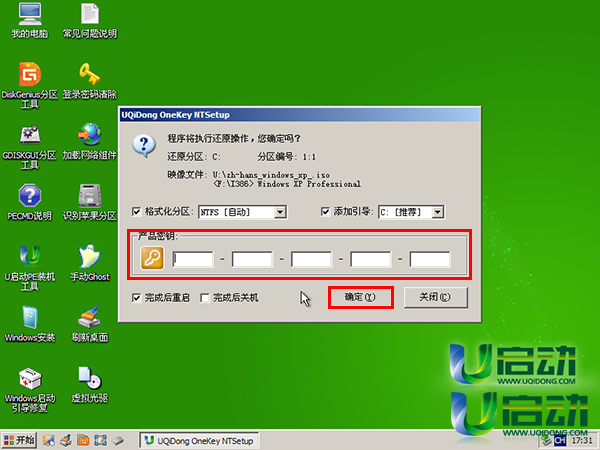Focus the first product key field
The height and width of the screenshot is (450, 600).
coord(193,259)
